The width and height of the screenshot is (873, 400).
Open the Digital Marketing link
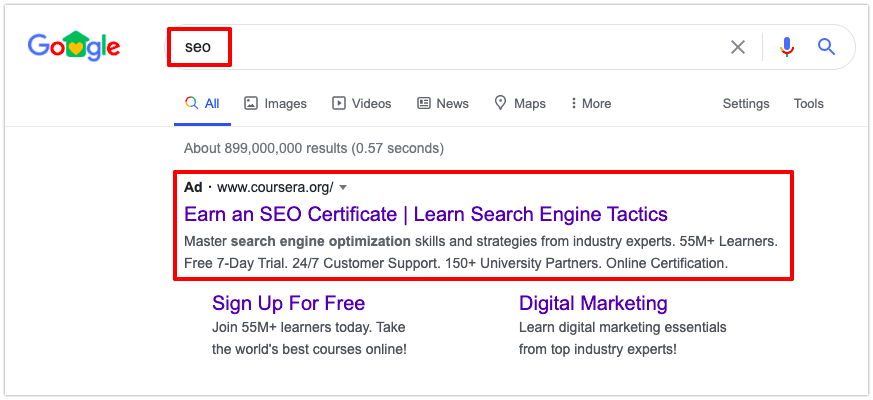pyautogui.click(x=593, y=304)
